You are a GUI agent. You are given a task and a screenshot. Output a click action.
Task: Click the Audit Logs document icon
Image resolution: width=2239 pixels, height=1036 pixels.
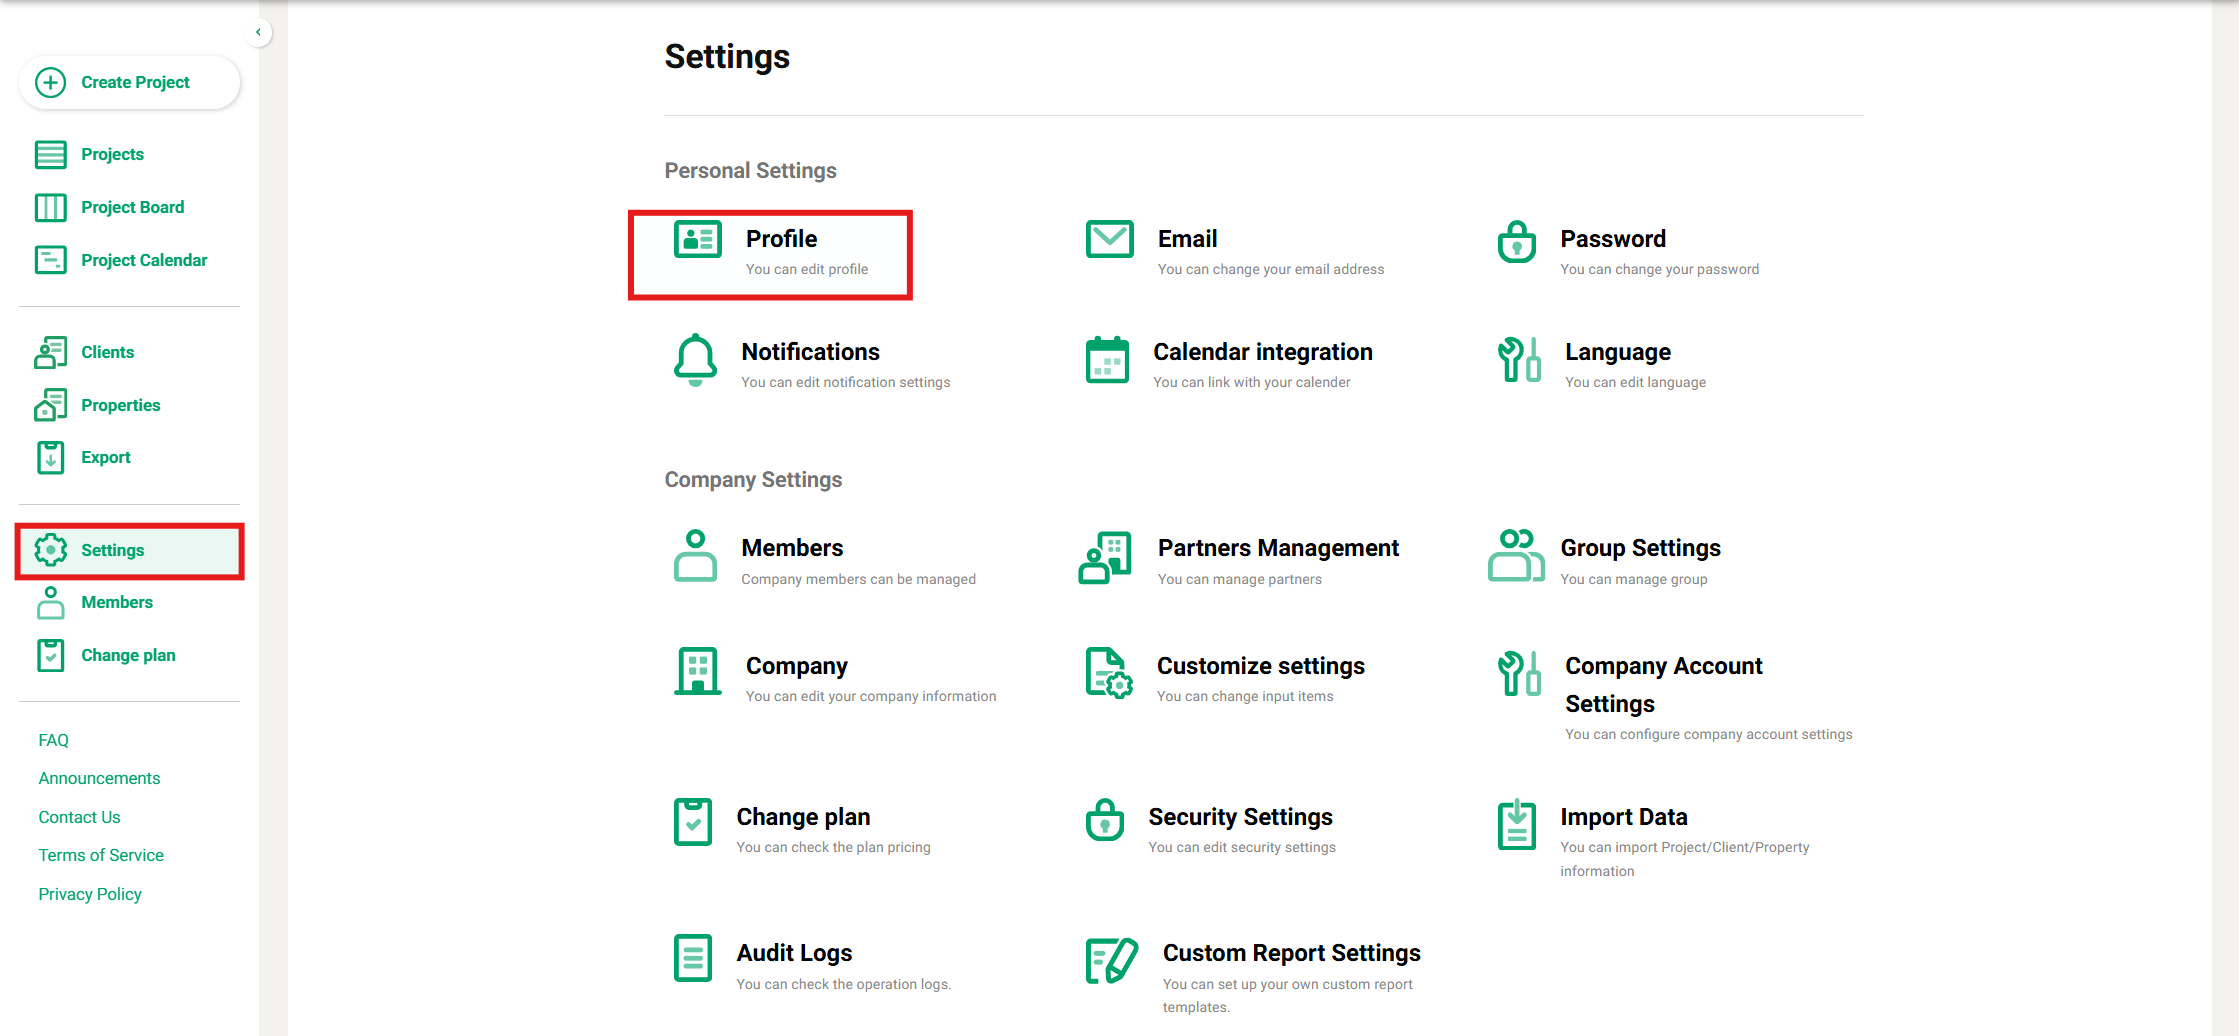(x=693, y=958)
